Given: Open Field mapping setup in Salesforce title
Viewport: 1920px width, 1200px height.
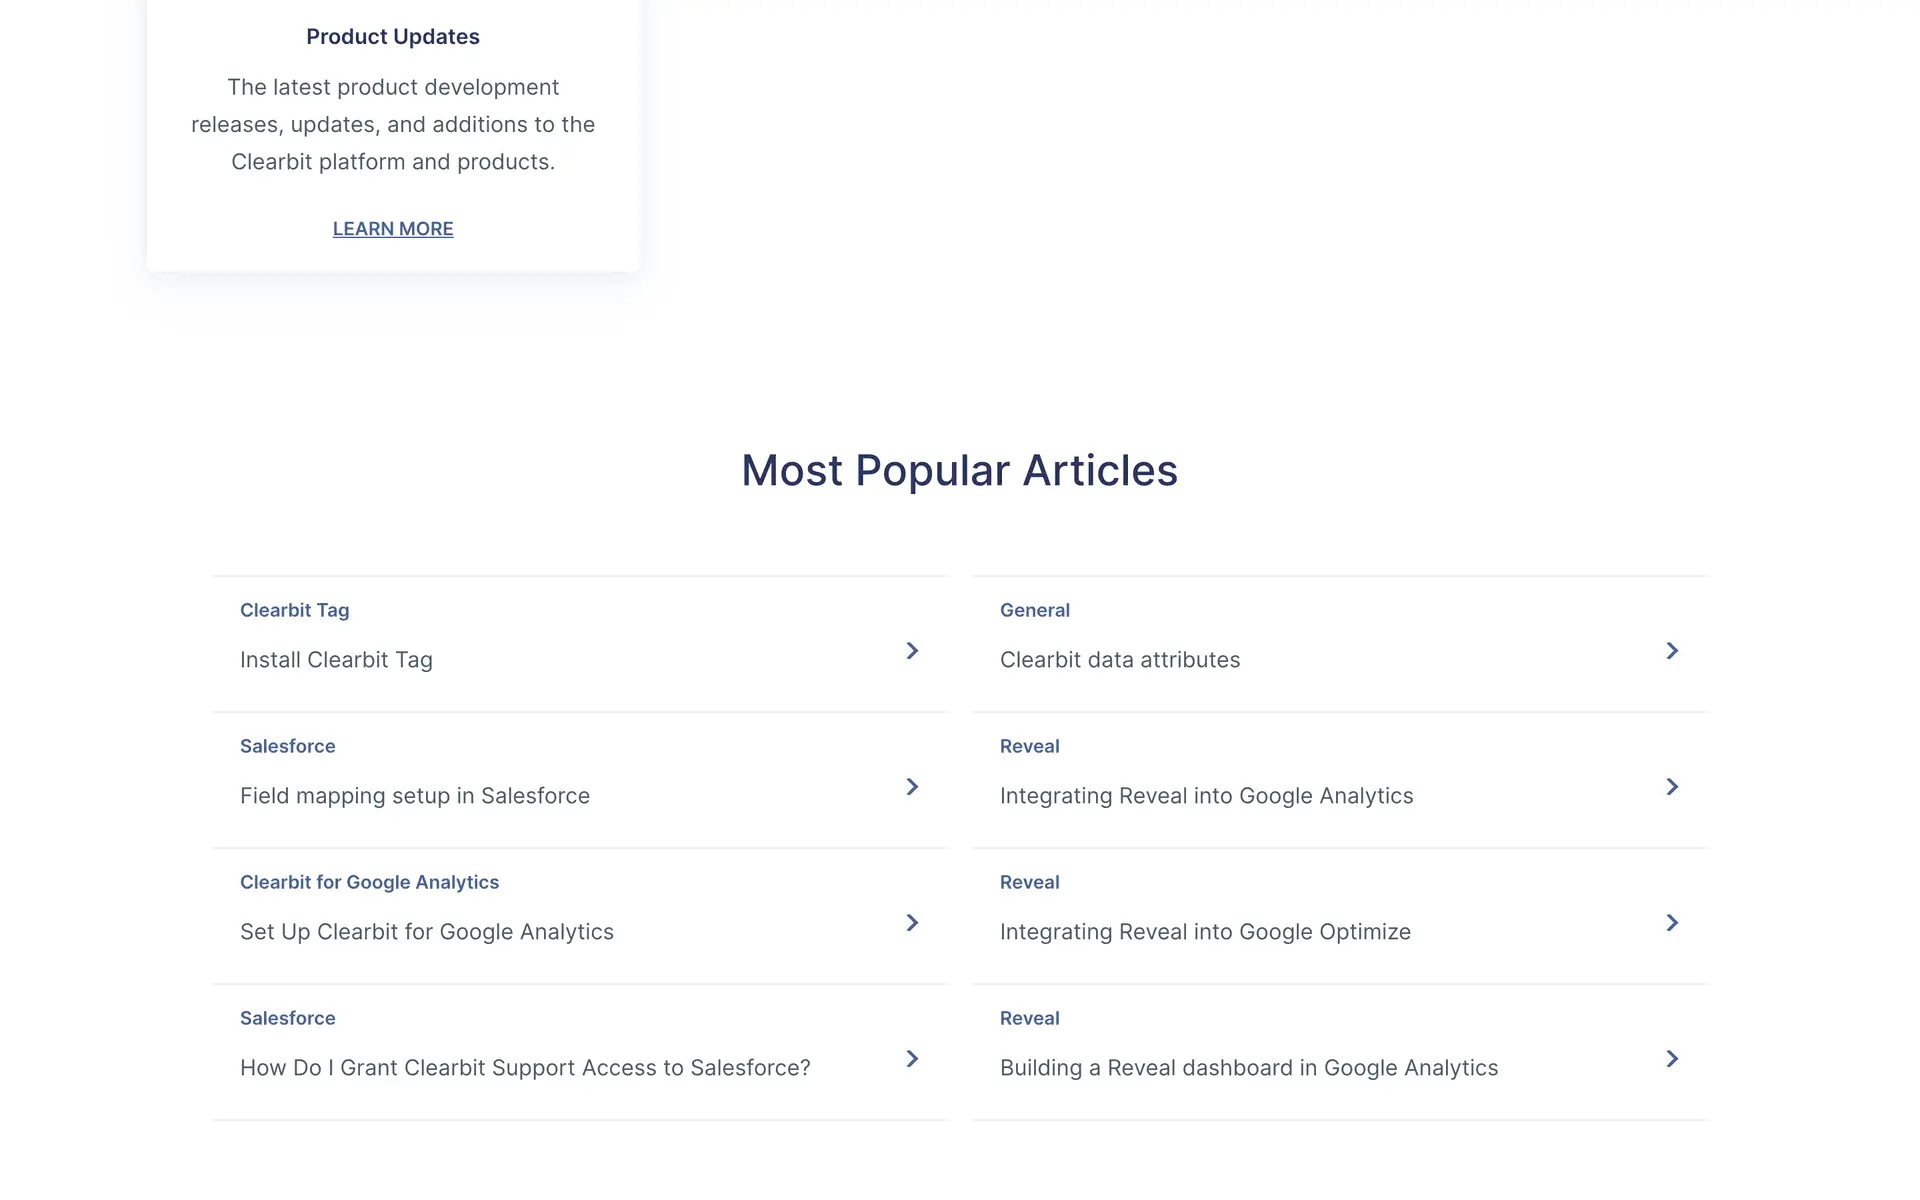Looking at the screenshot, I should point(414,796).
